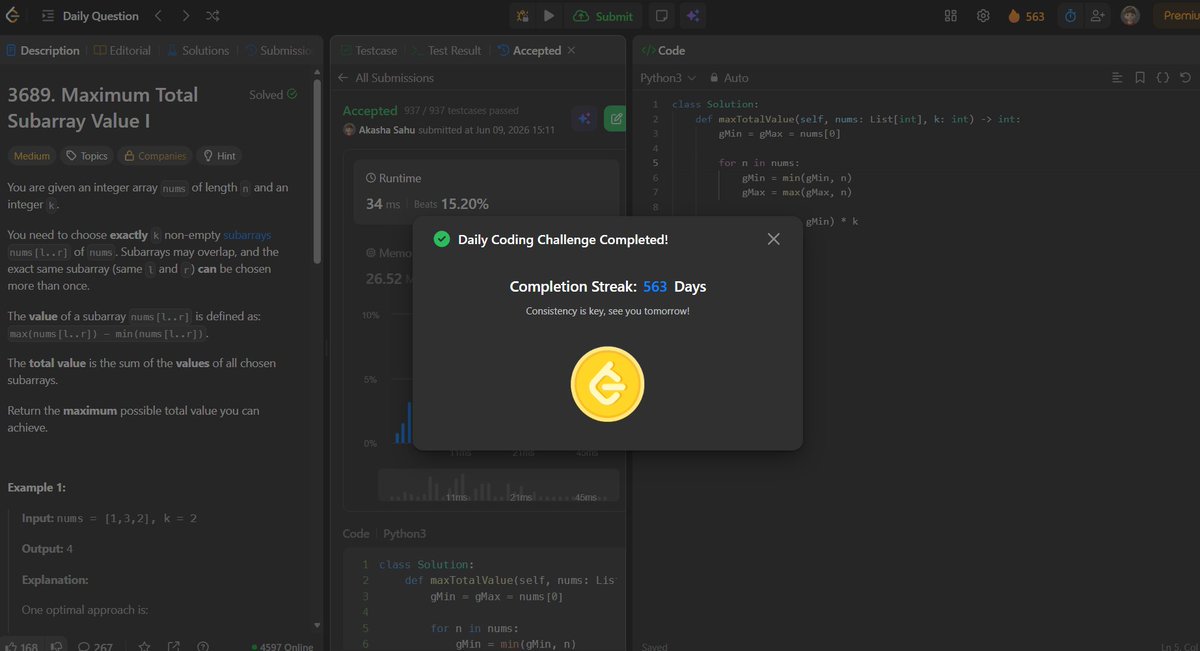Open the debugger bug icon
1200x651 pixels.
pos(522,16)
